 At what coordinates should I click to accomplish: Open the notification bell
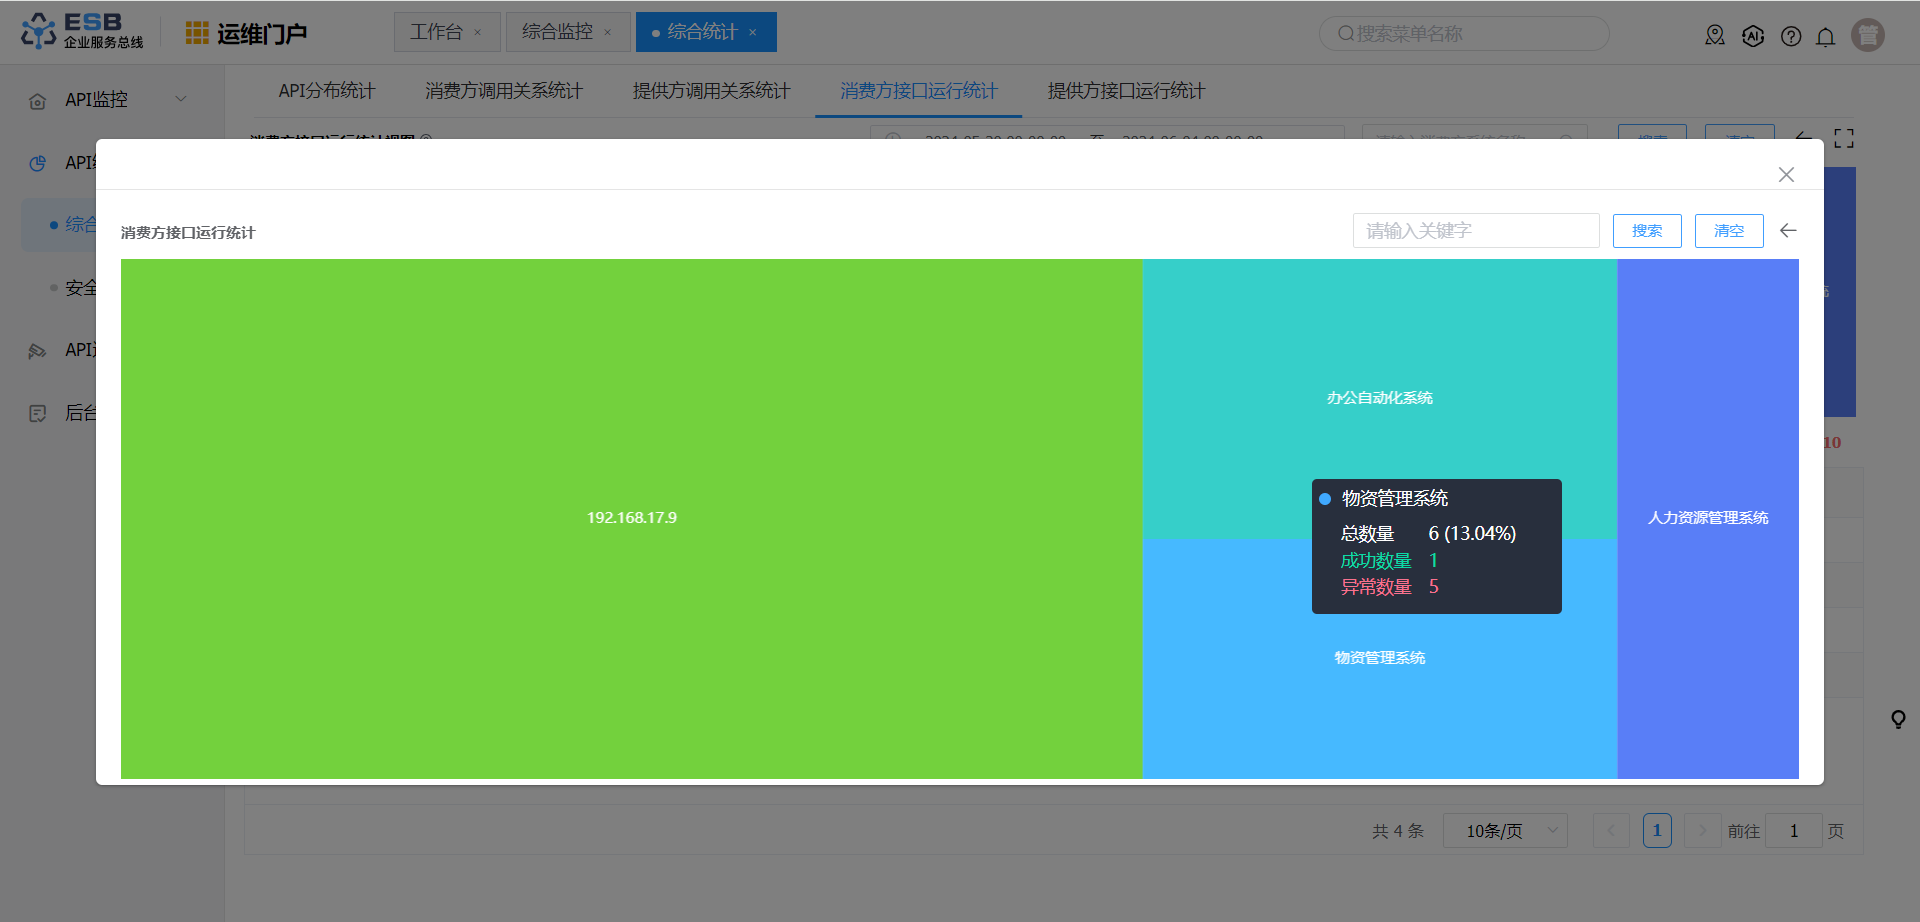point(1825,37)
